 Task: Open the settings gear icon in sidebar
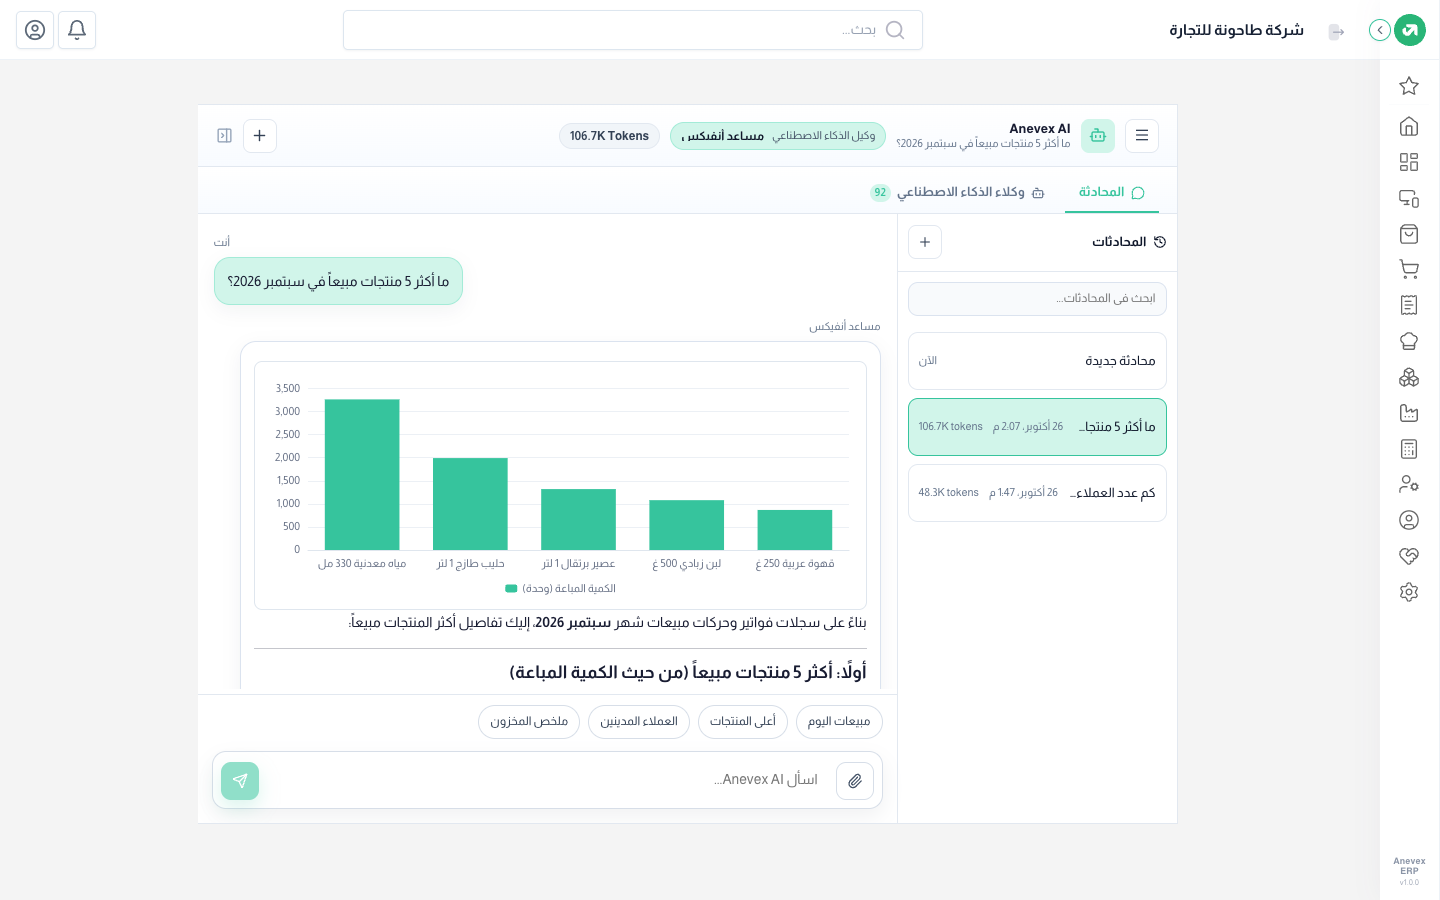click(x=1409, y=592)
